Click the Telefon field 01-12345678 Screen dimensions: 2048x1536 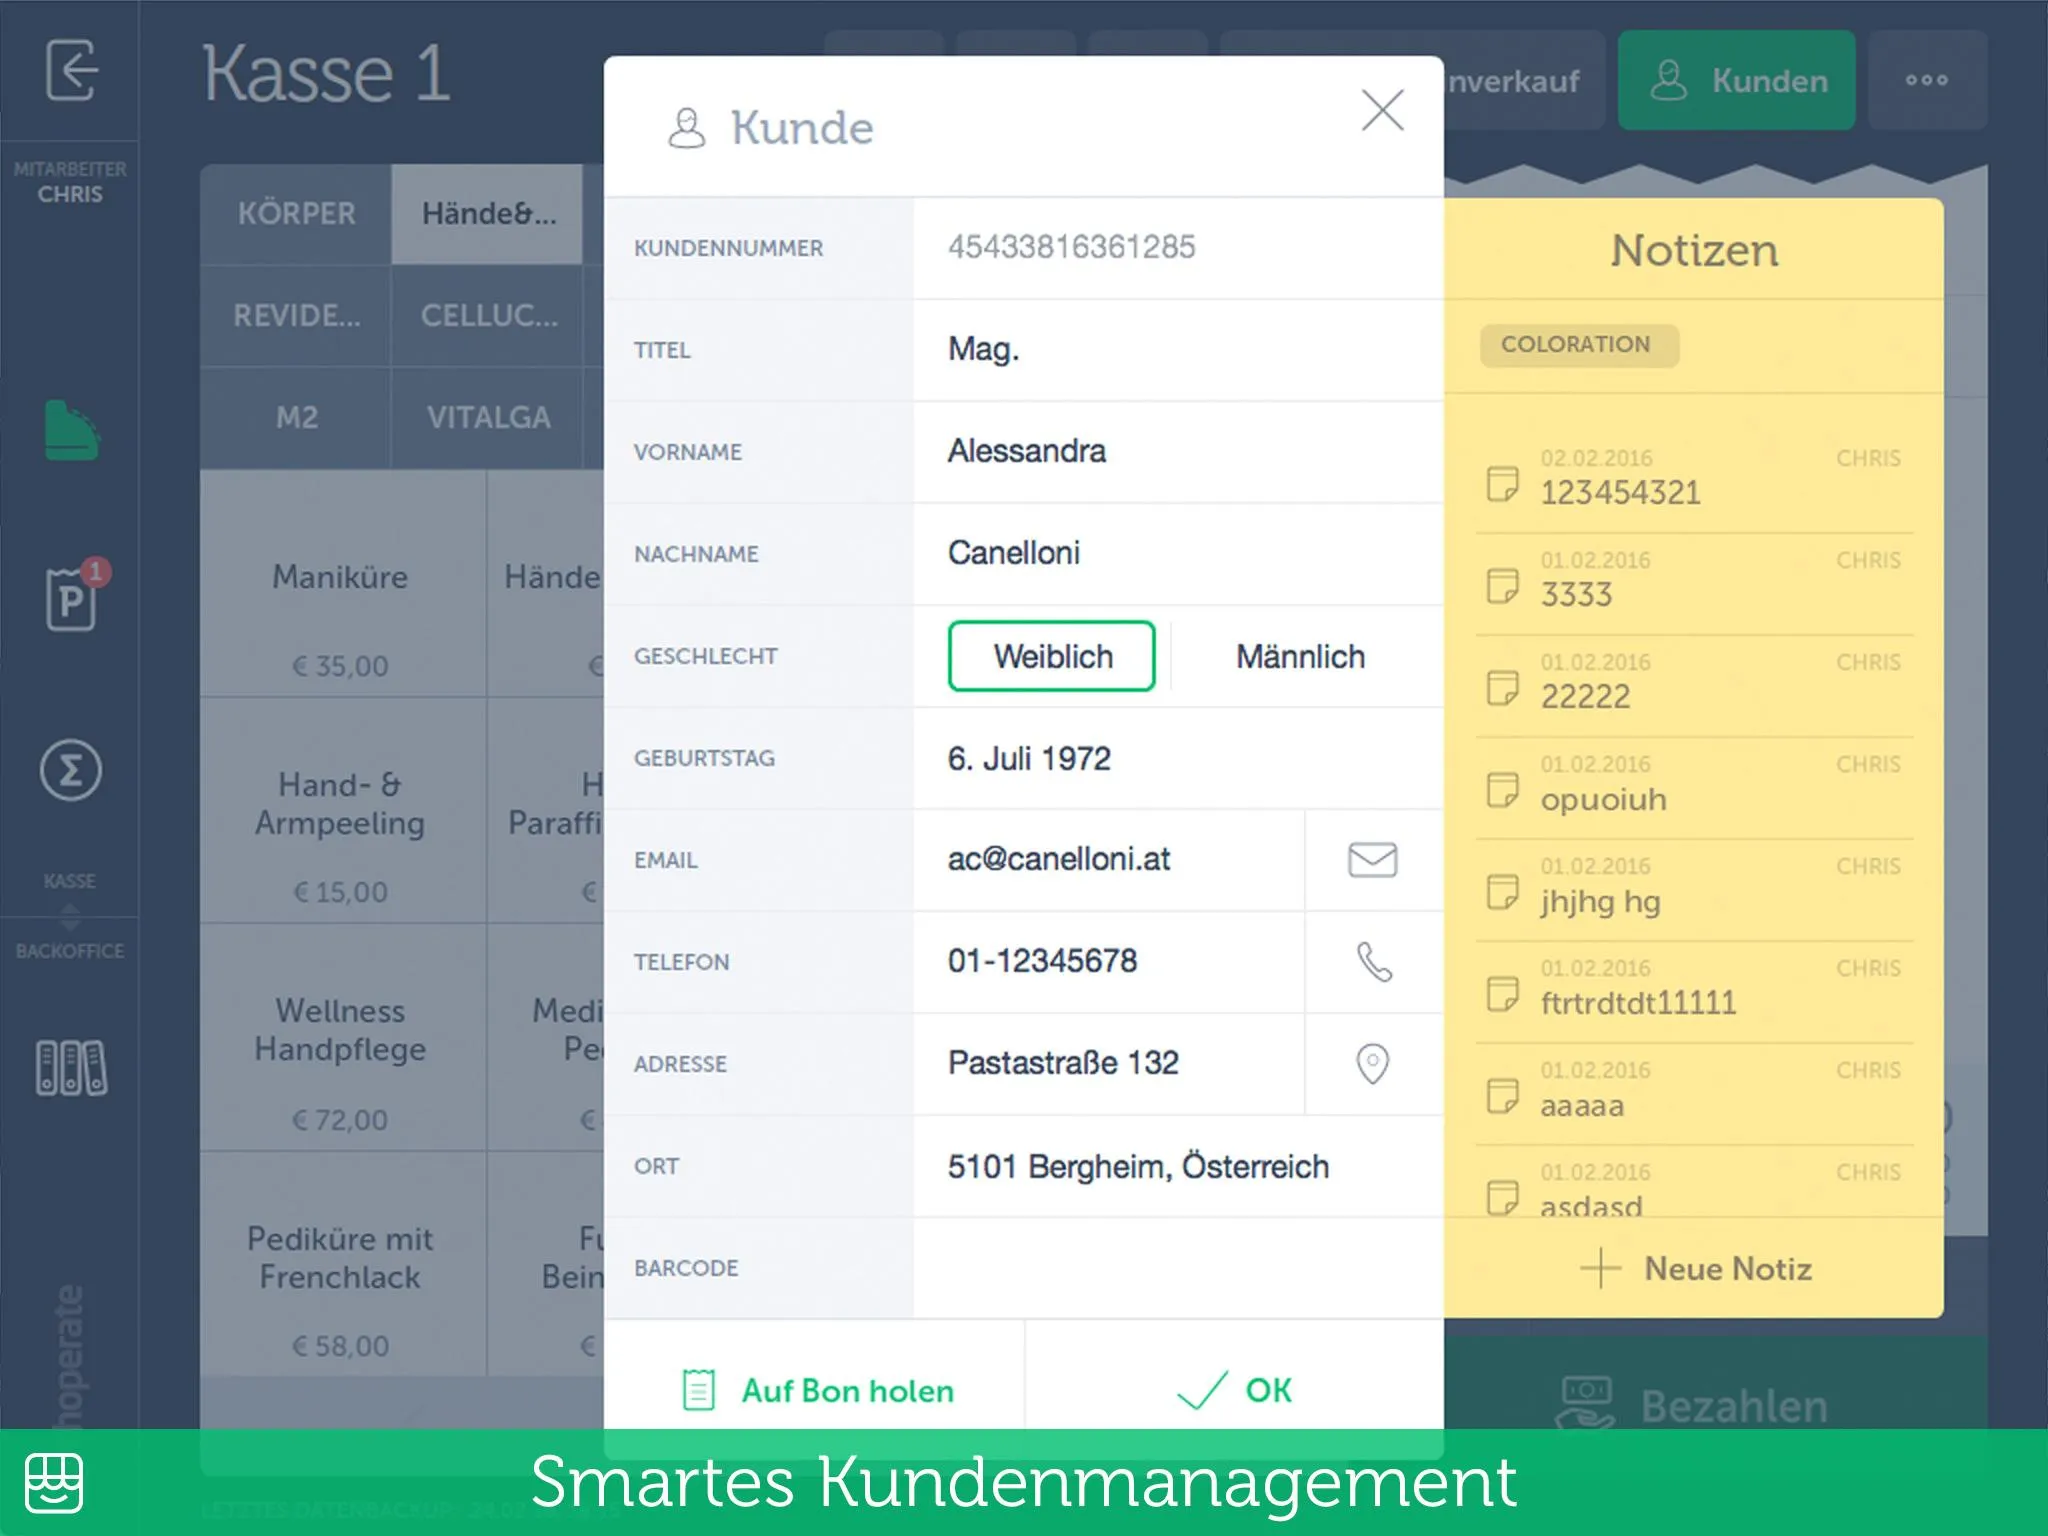(1109, 962)
